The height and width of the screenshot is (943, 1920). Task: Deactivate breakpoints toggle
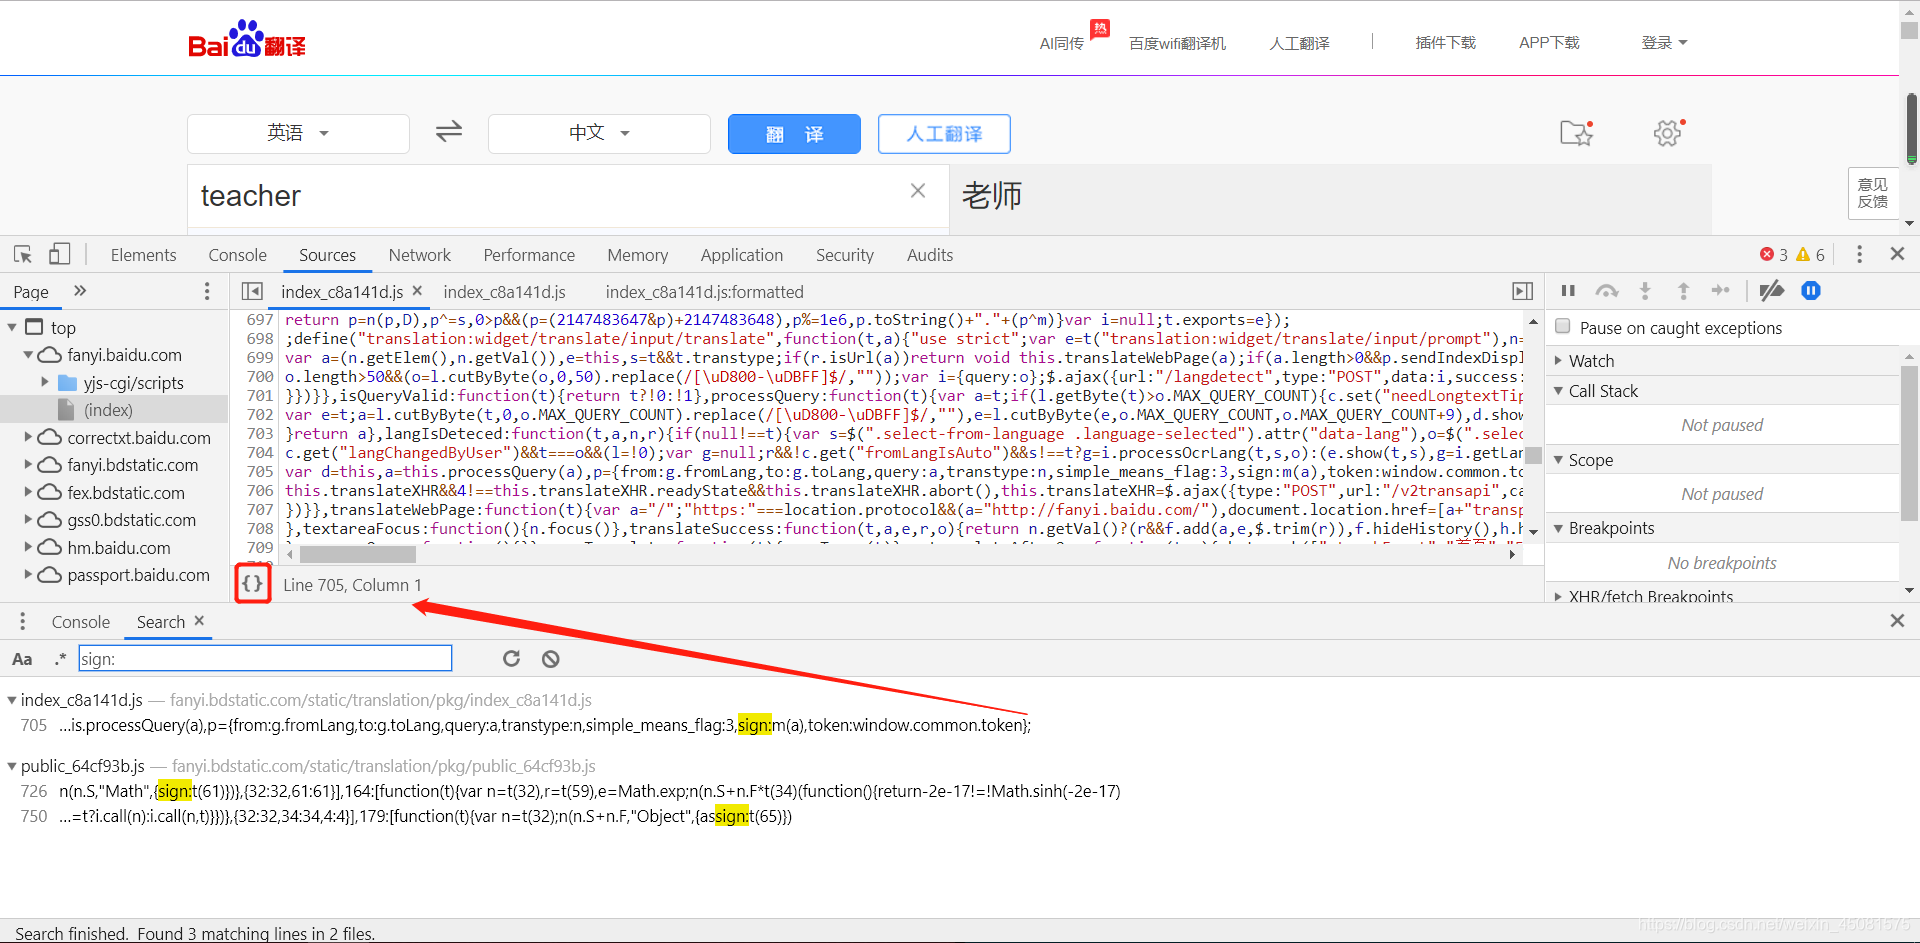pyautogui.click(x=1772, y=291)
